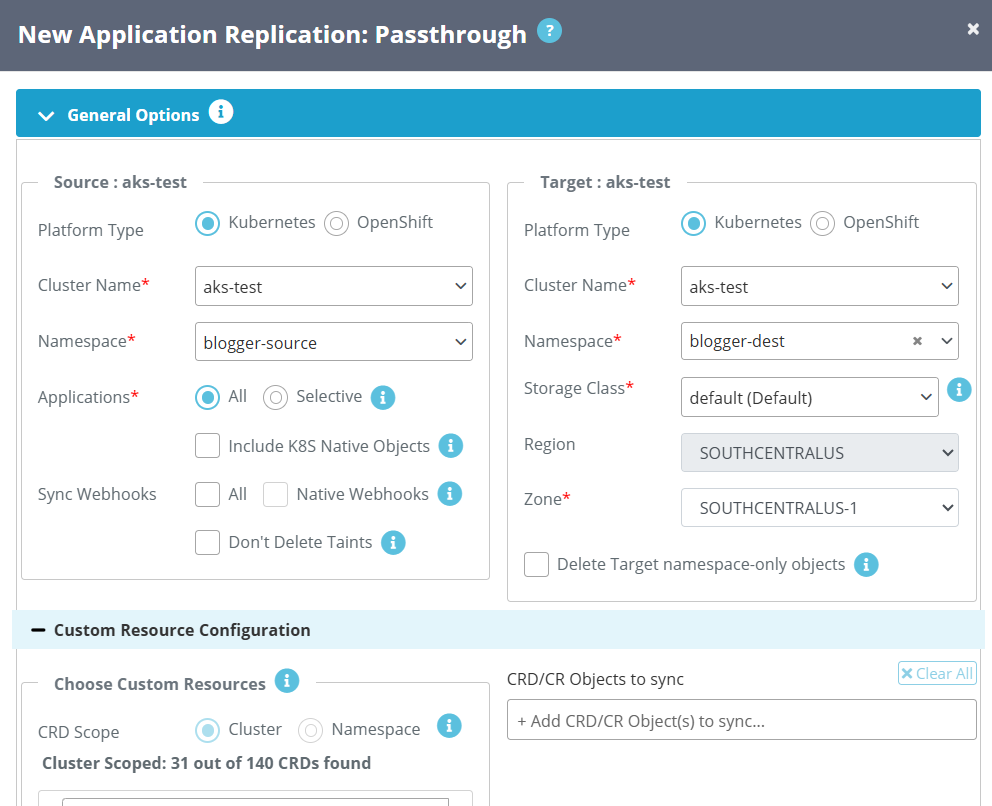Click the Clear All button
992x806 pixels.
coord(937,673)
